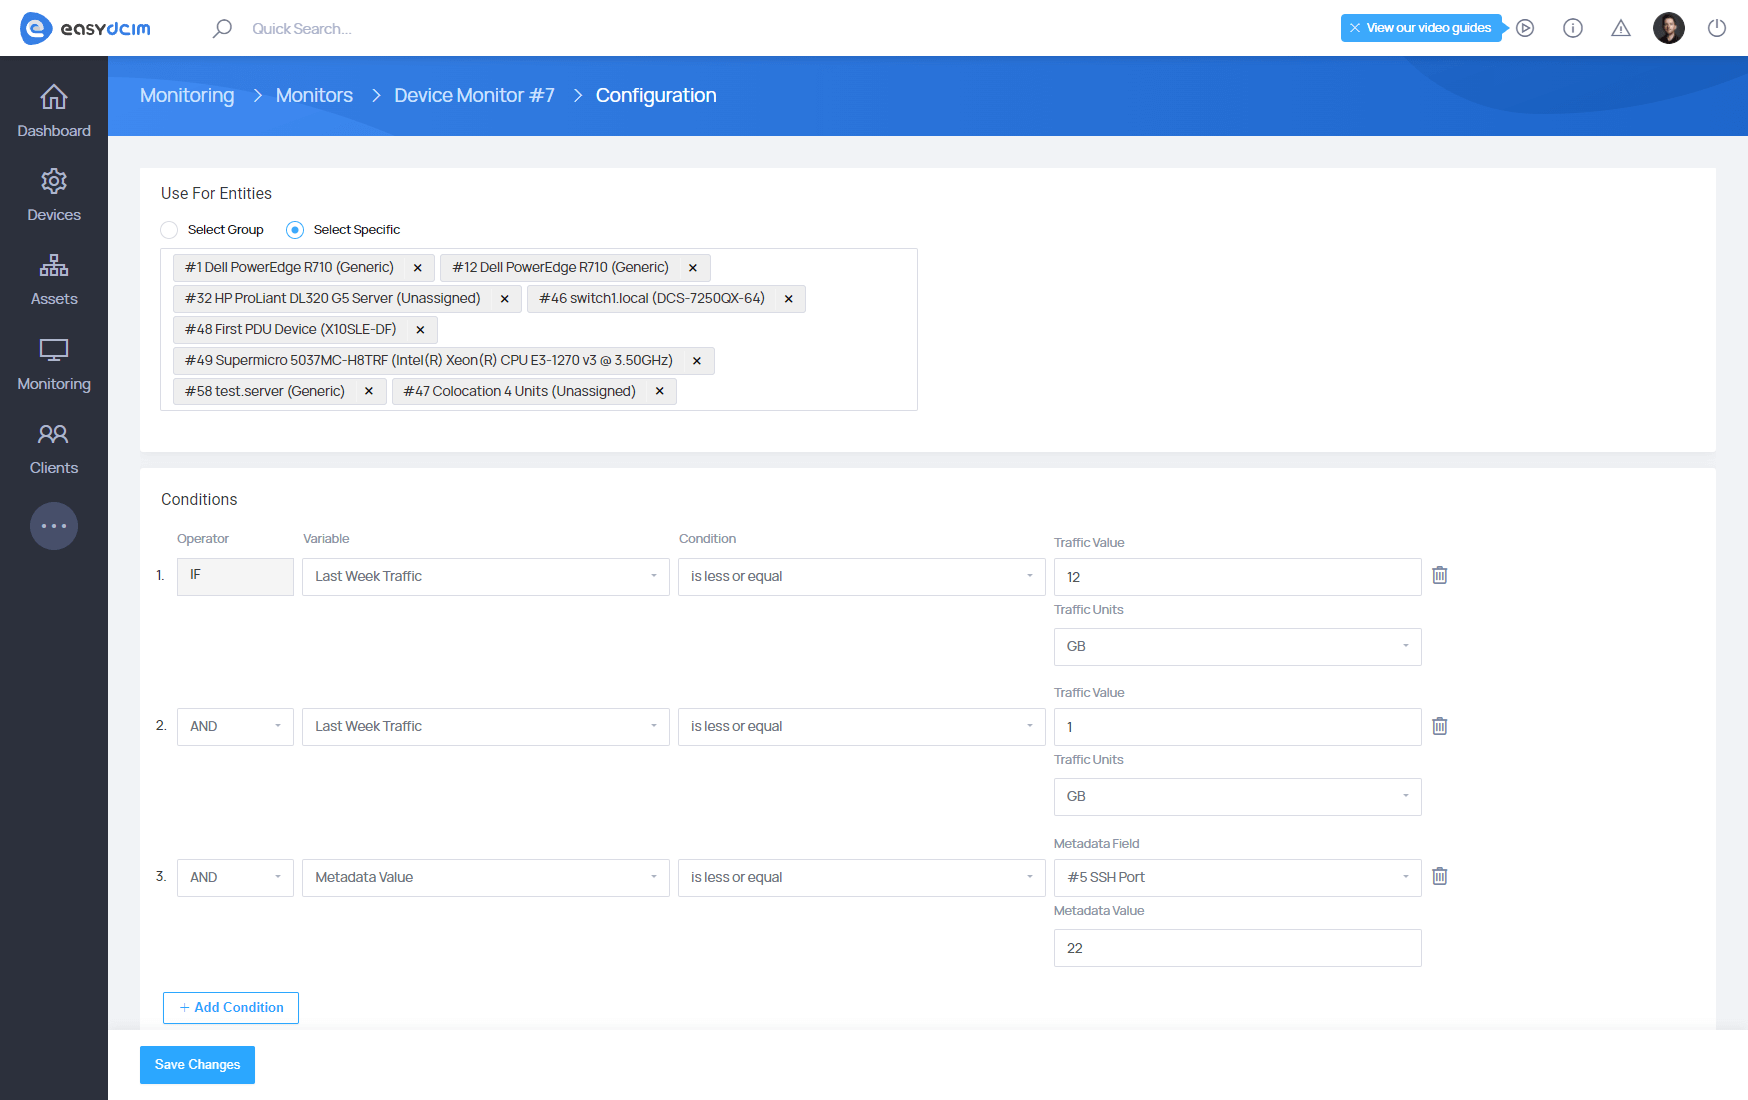1748x1100 pixels.
Task: Open the user avatar menu
Action: click(x=1669, y=28)
